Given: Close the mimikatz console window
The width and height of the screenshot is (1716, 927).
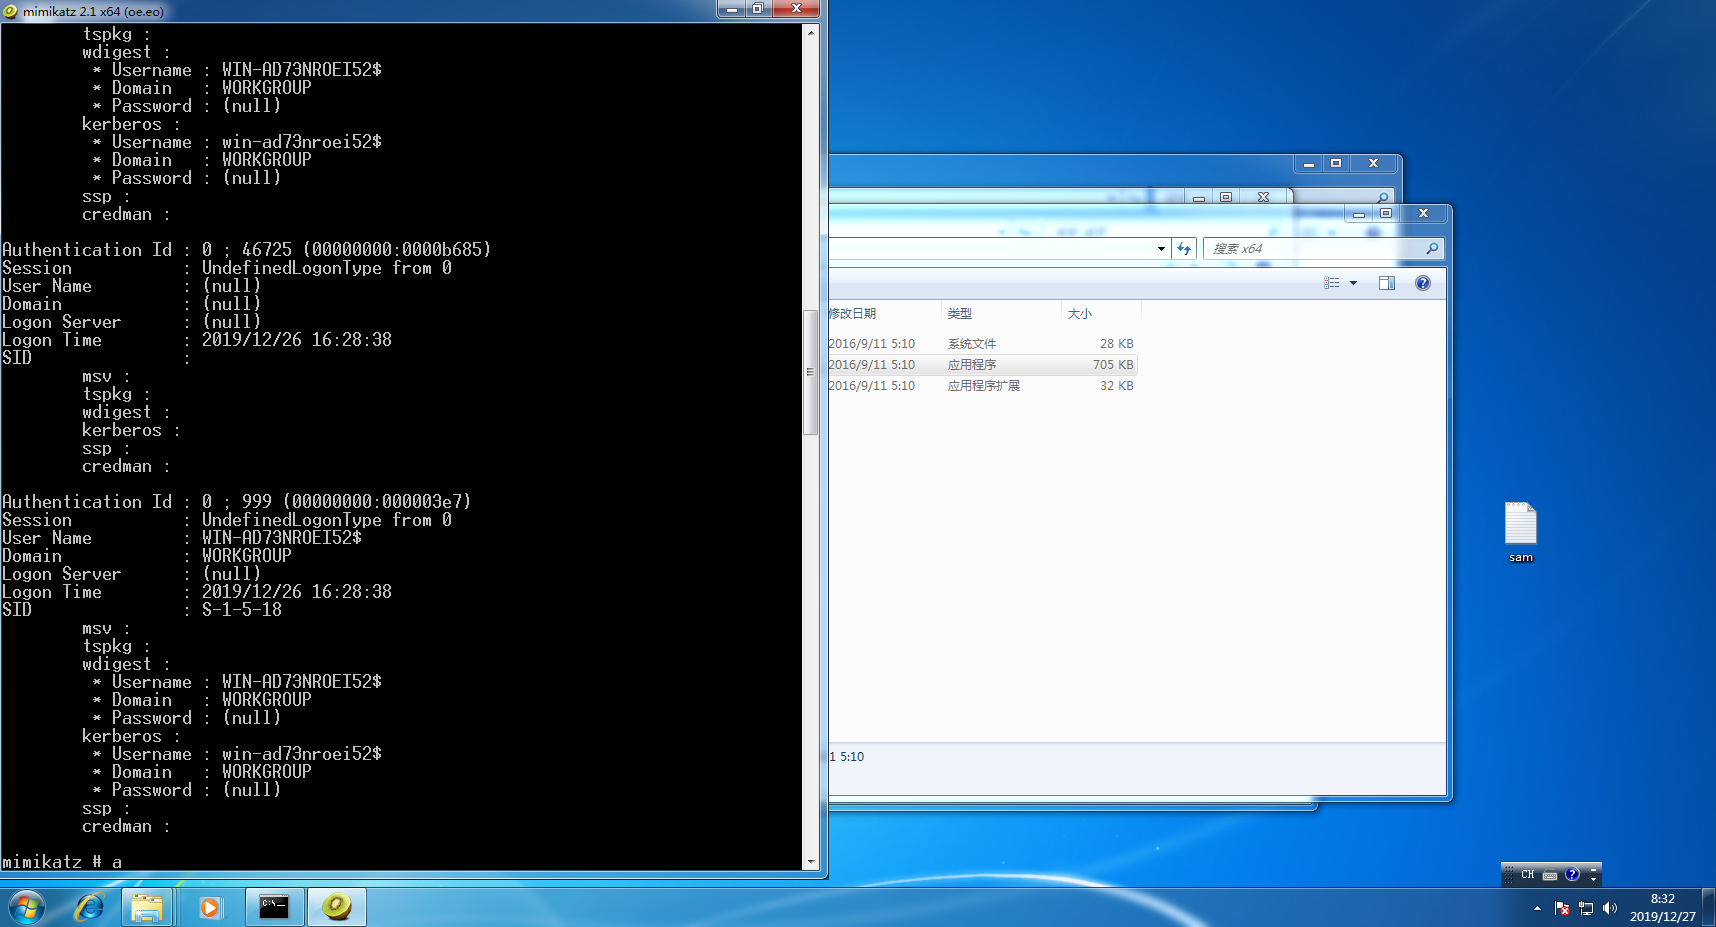Looking at the screenshot, I should tap(796, 9).
